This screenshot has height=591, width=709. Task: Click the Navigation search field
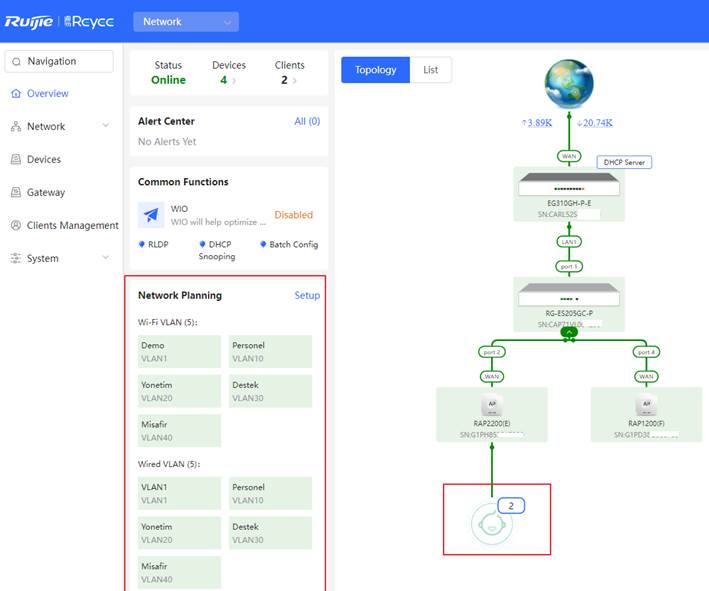pyautogui.click(x=59, y=62)
